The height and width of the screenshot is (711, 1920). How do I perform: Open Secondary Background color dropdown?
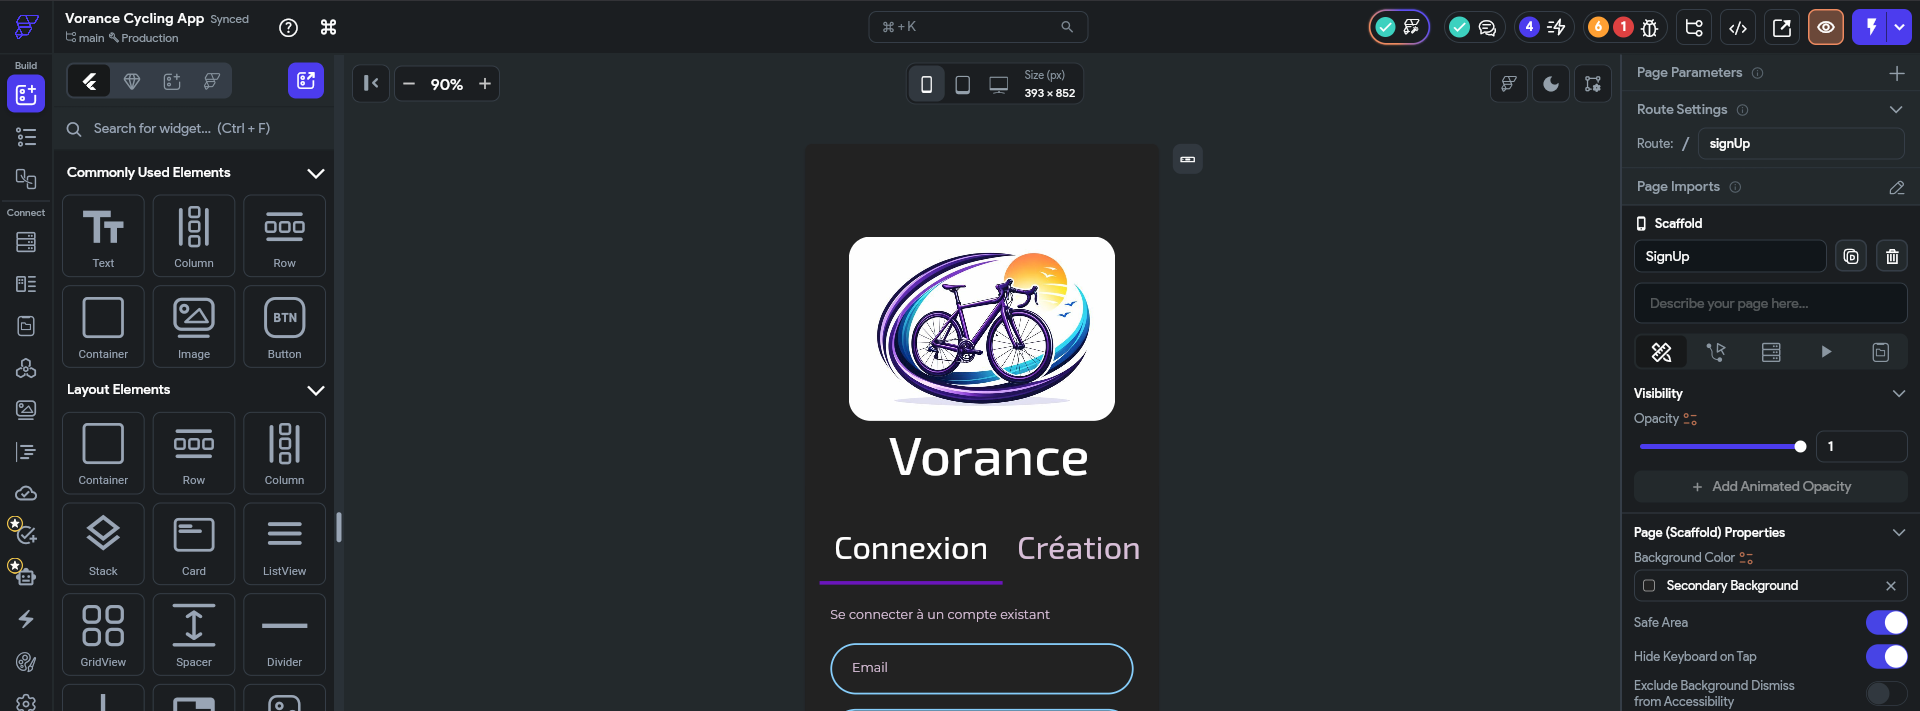click(1770, 585)
